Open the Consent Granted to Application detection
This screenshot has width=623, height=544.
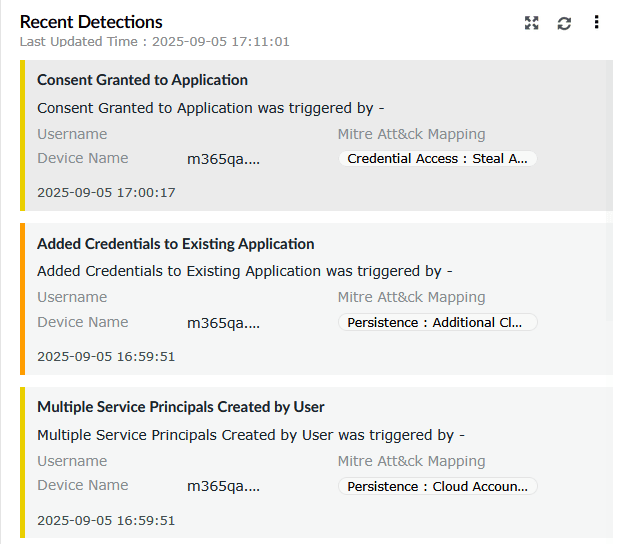click(x=142, y=80)
